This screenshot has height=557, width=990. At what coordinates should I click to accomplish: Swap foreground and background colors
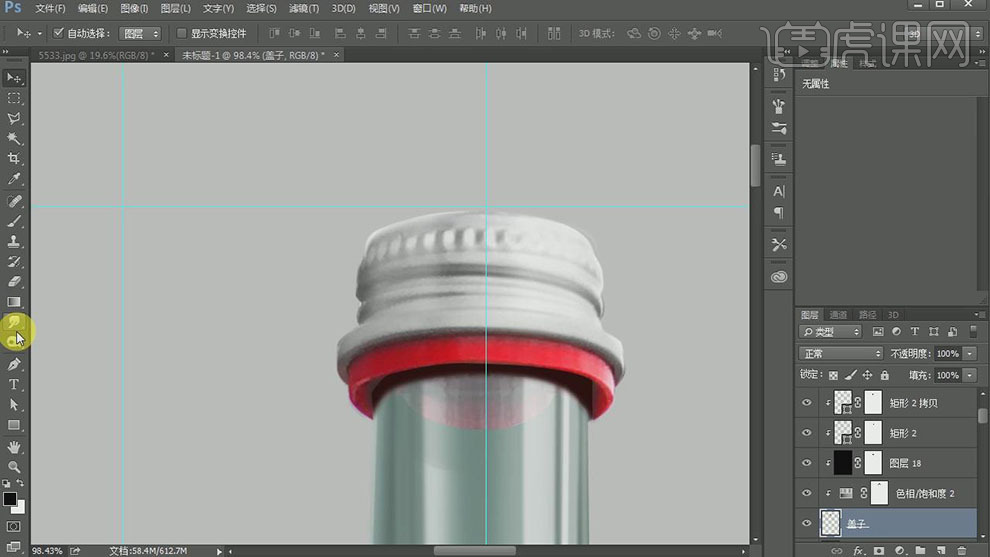(20, 483)
